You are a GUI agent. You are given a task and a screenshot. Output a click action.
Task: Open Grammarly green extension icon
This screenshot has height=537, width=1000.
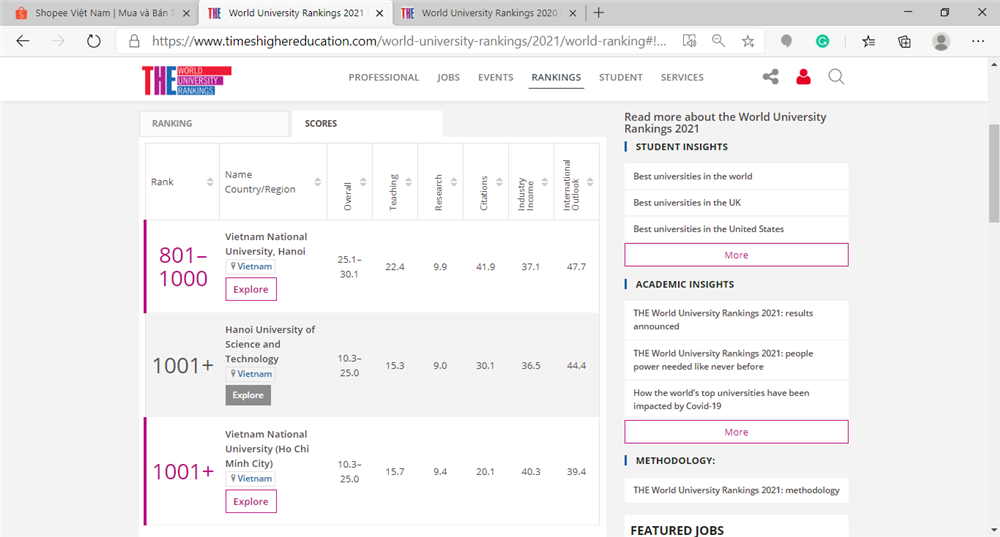click(823, 41)
